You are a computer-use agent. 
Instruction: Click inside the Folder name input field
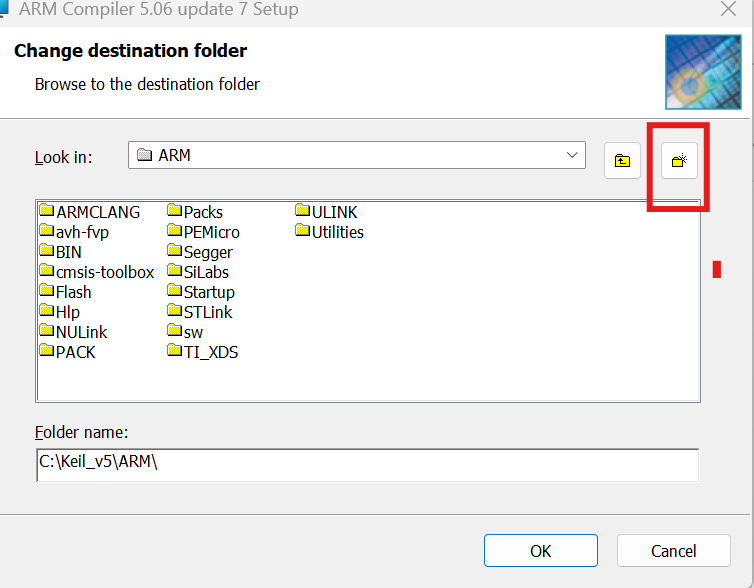coord(367,465)
